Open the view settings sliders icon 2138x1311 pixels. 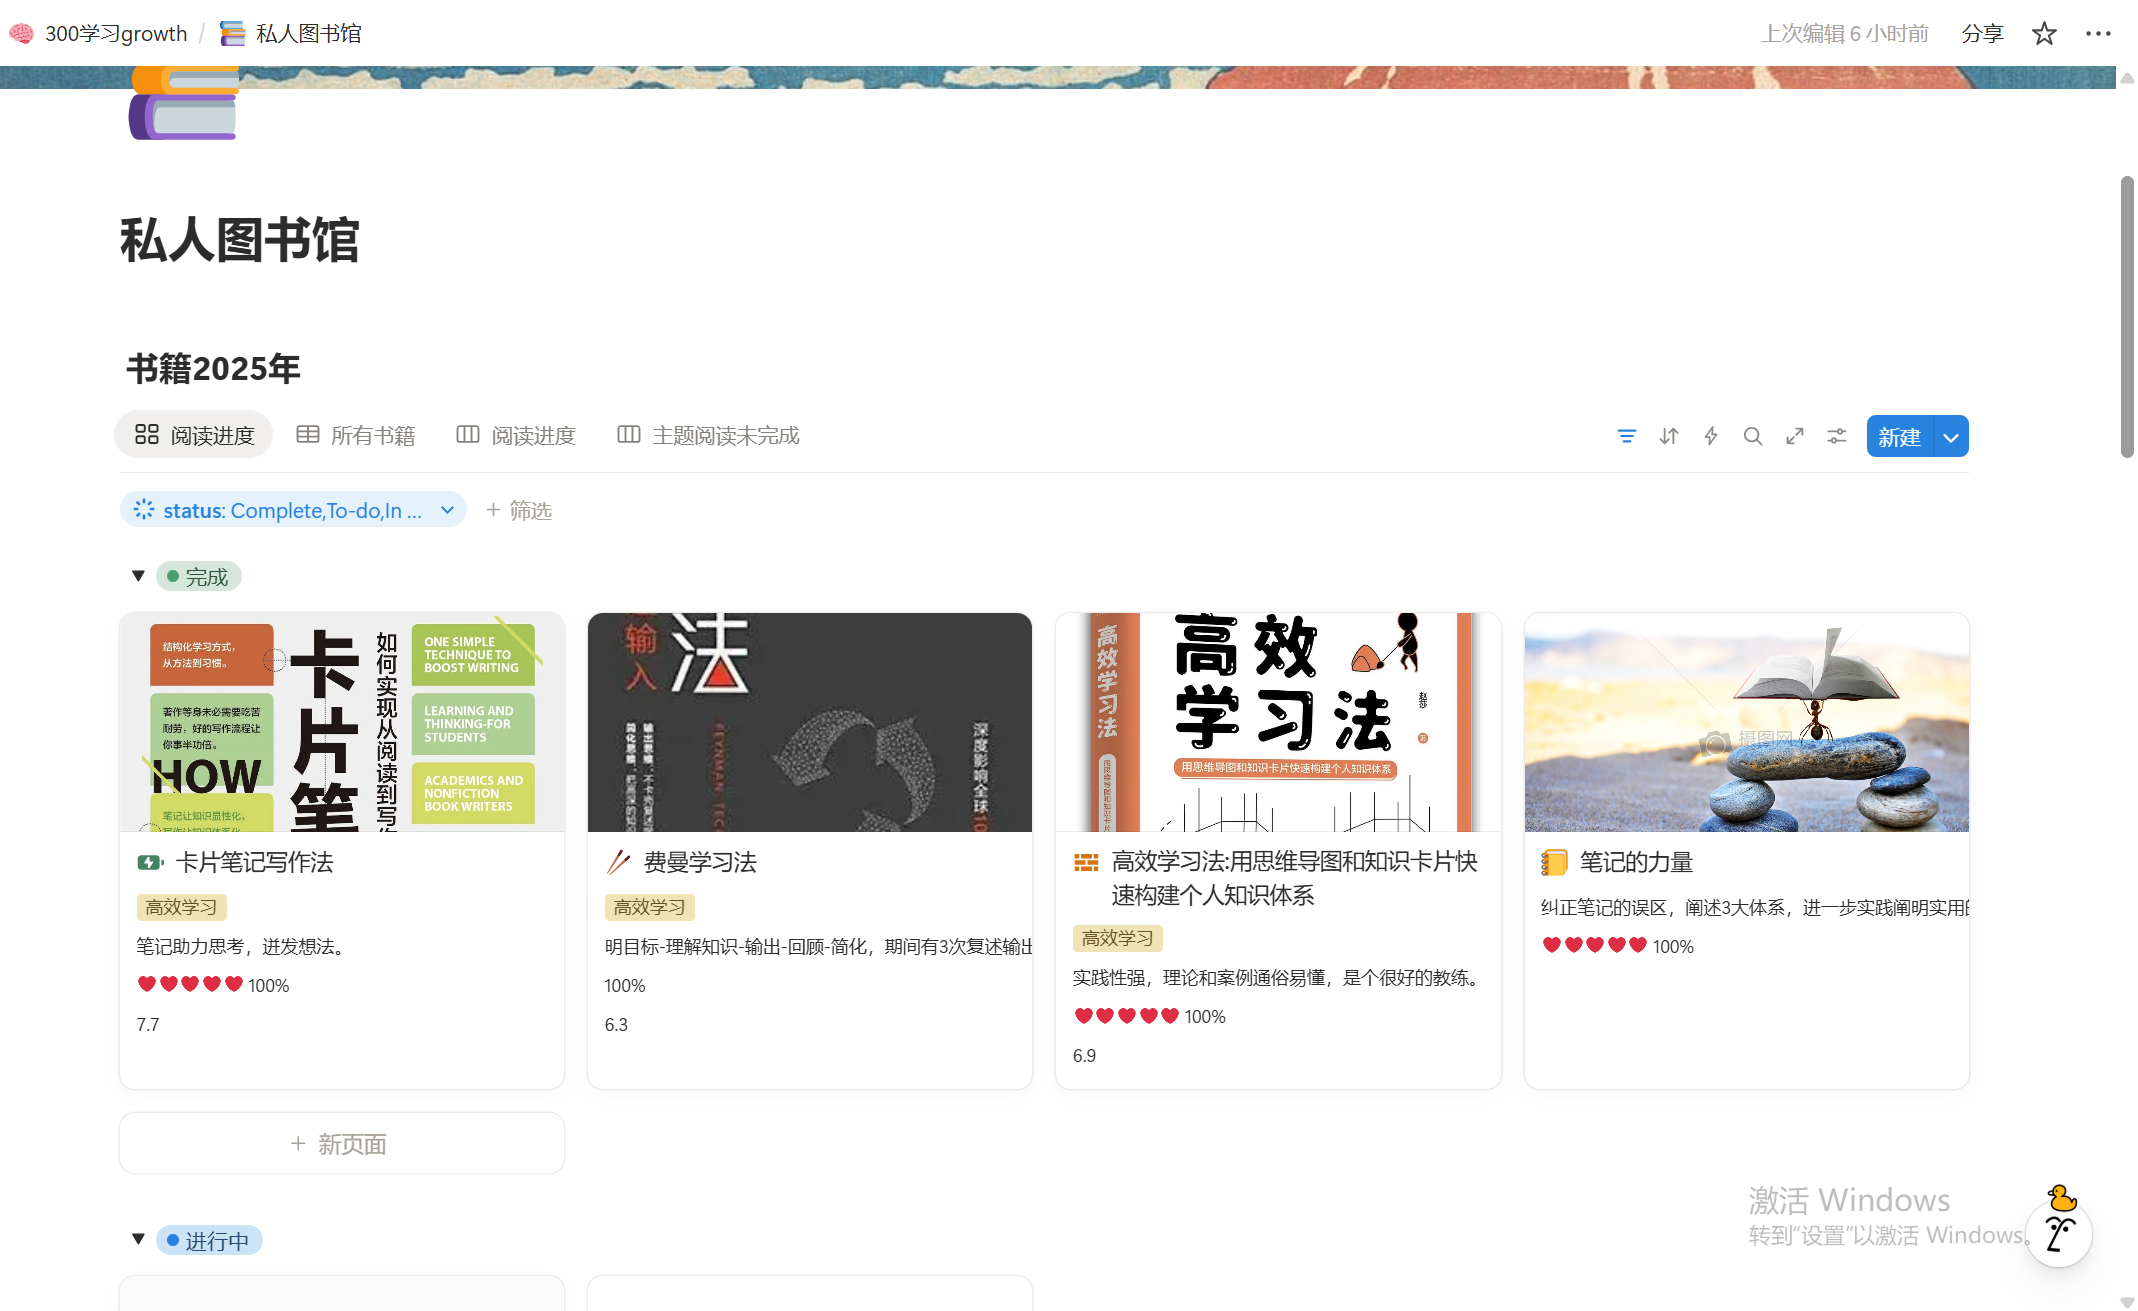[x=1836, y=436]
